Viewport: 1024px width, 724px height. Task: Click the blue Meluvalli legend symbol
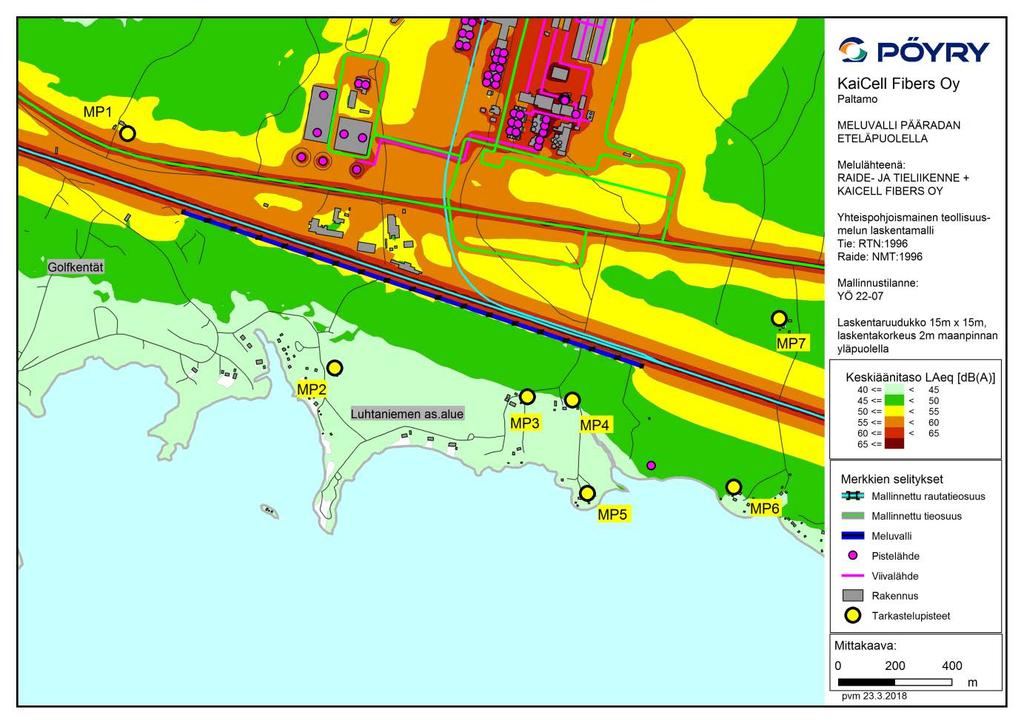(852, 536)
